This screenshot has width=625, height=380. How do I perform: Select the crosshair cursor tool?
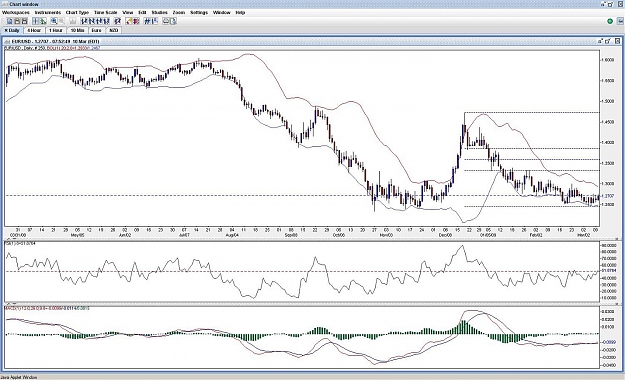[35, 22]
